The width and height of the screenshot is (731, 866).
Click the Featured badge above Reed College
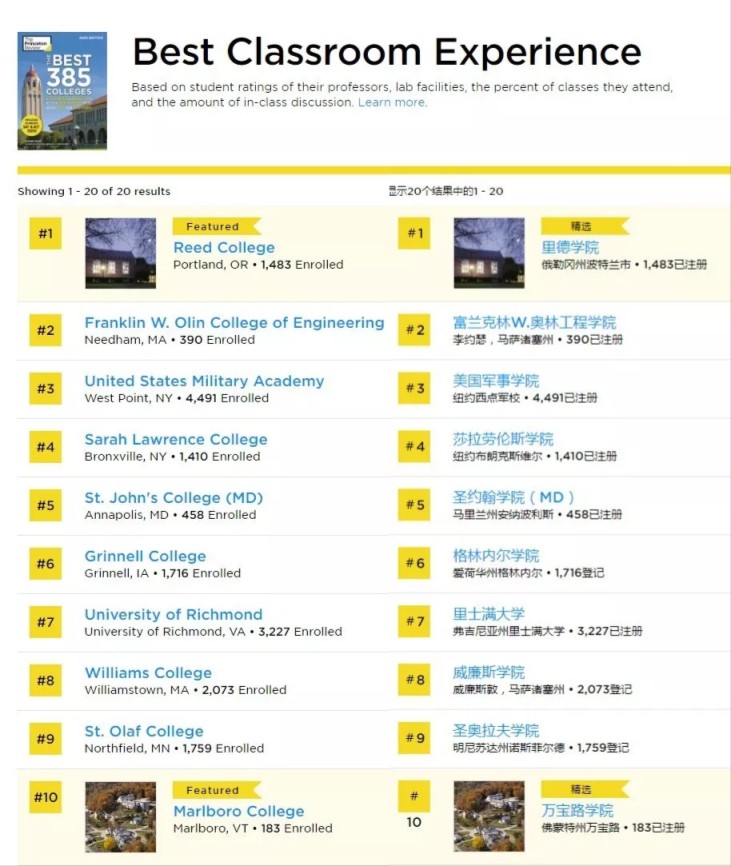click(x=216, y=226)
